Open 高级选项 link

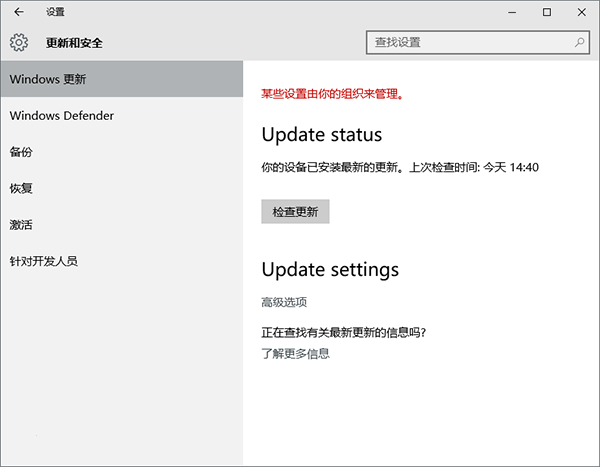tap(284, 302)
